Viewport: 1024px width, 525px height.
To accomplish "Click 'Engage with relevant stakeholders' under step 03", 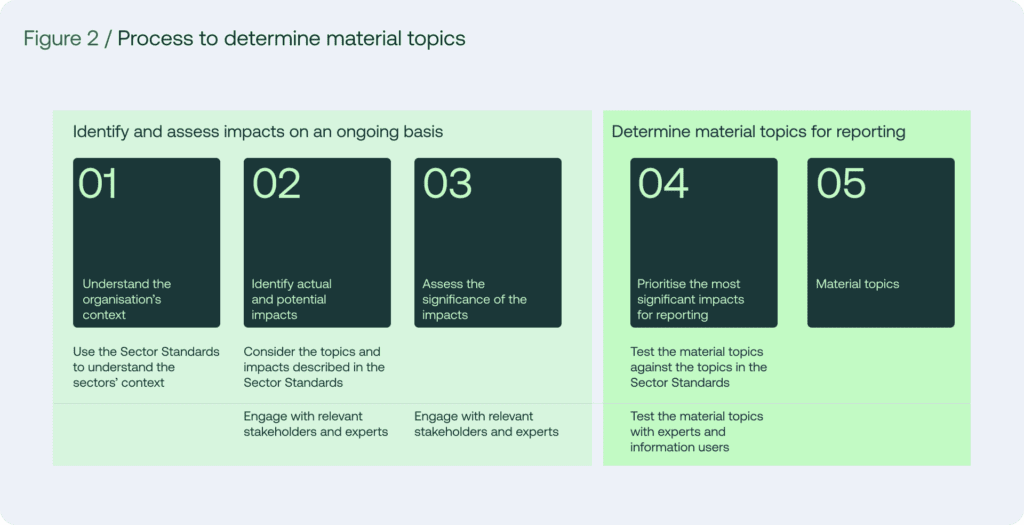I will click(487, 424).
